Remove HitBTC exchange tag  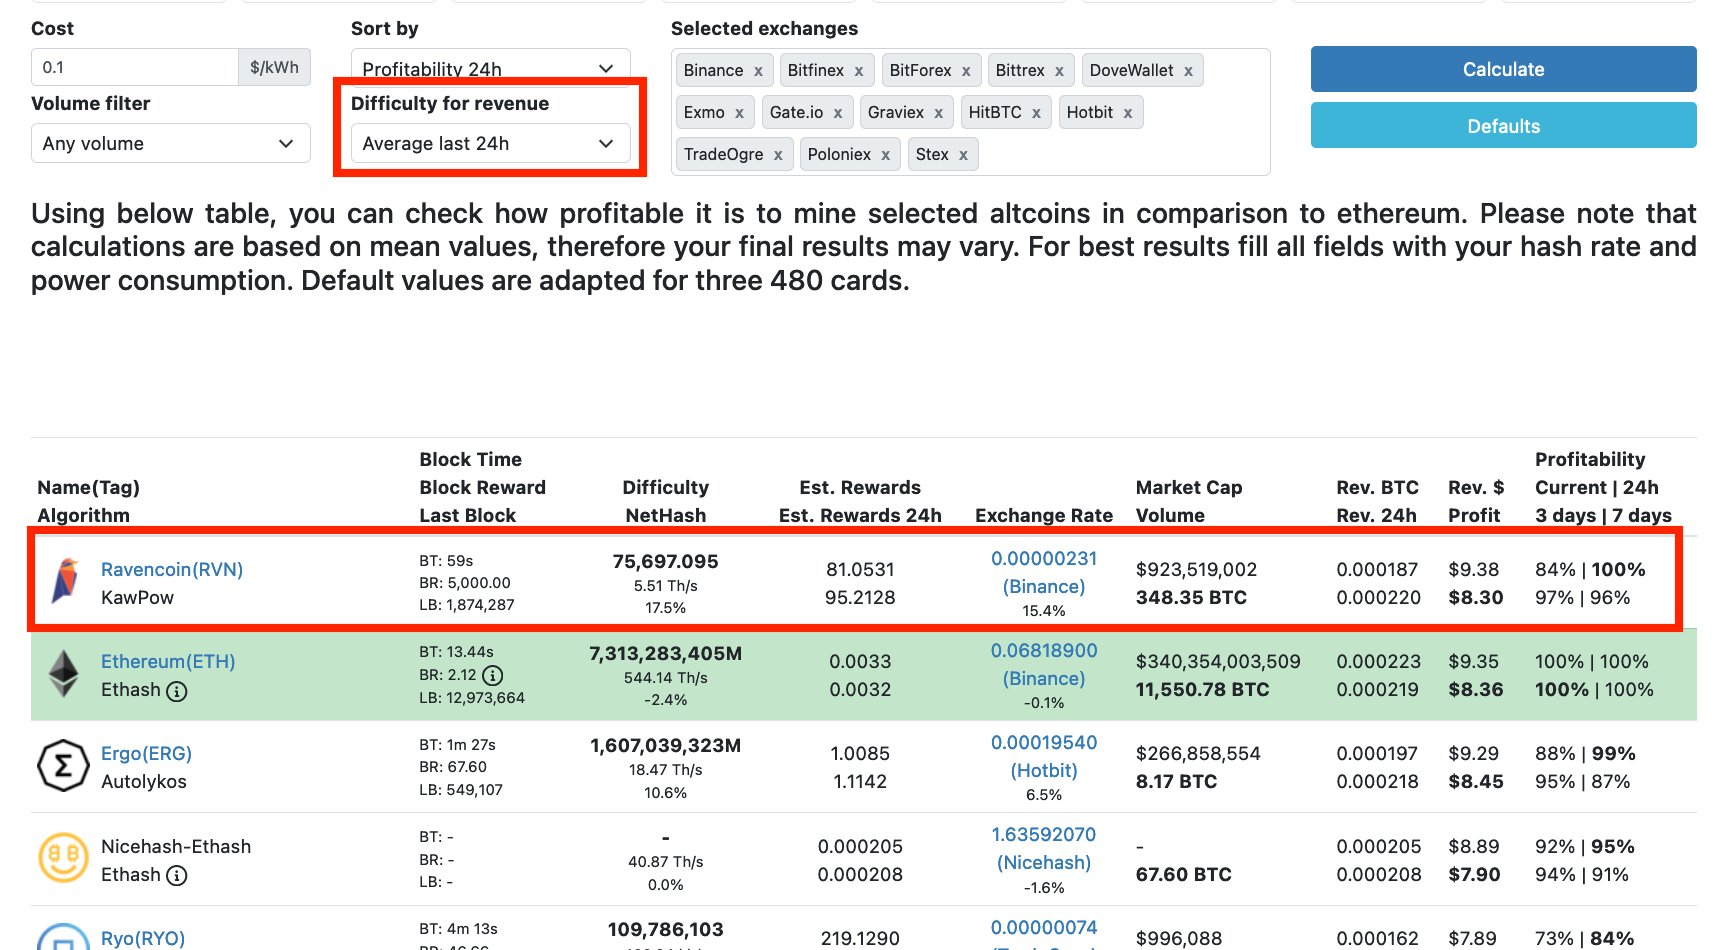[1036, 113]
